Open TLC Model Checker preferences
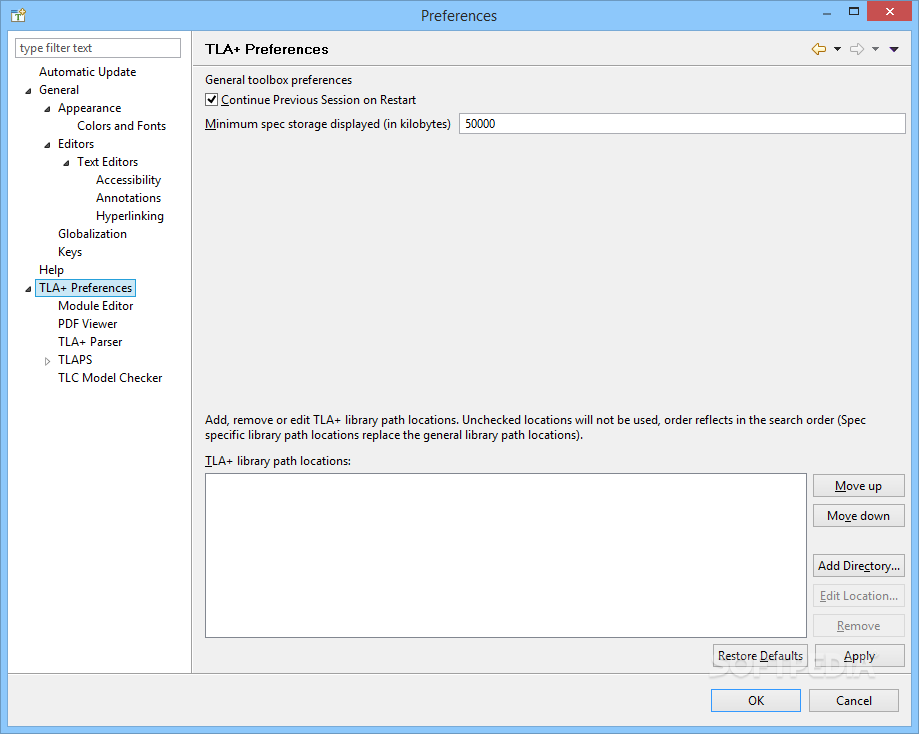Image resolution: width=919 pixels, height=734 pixels. (x=110, y=378)
